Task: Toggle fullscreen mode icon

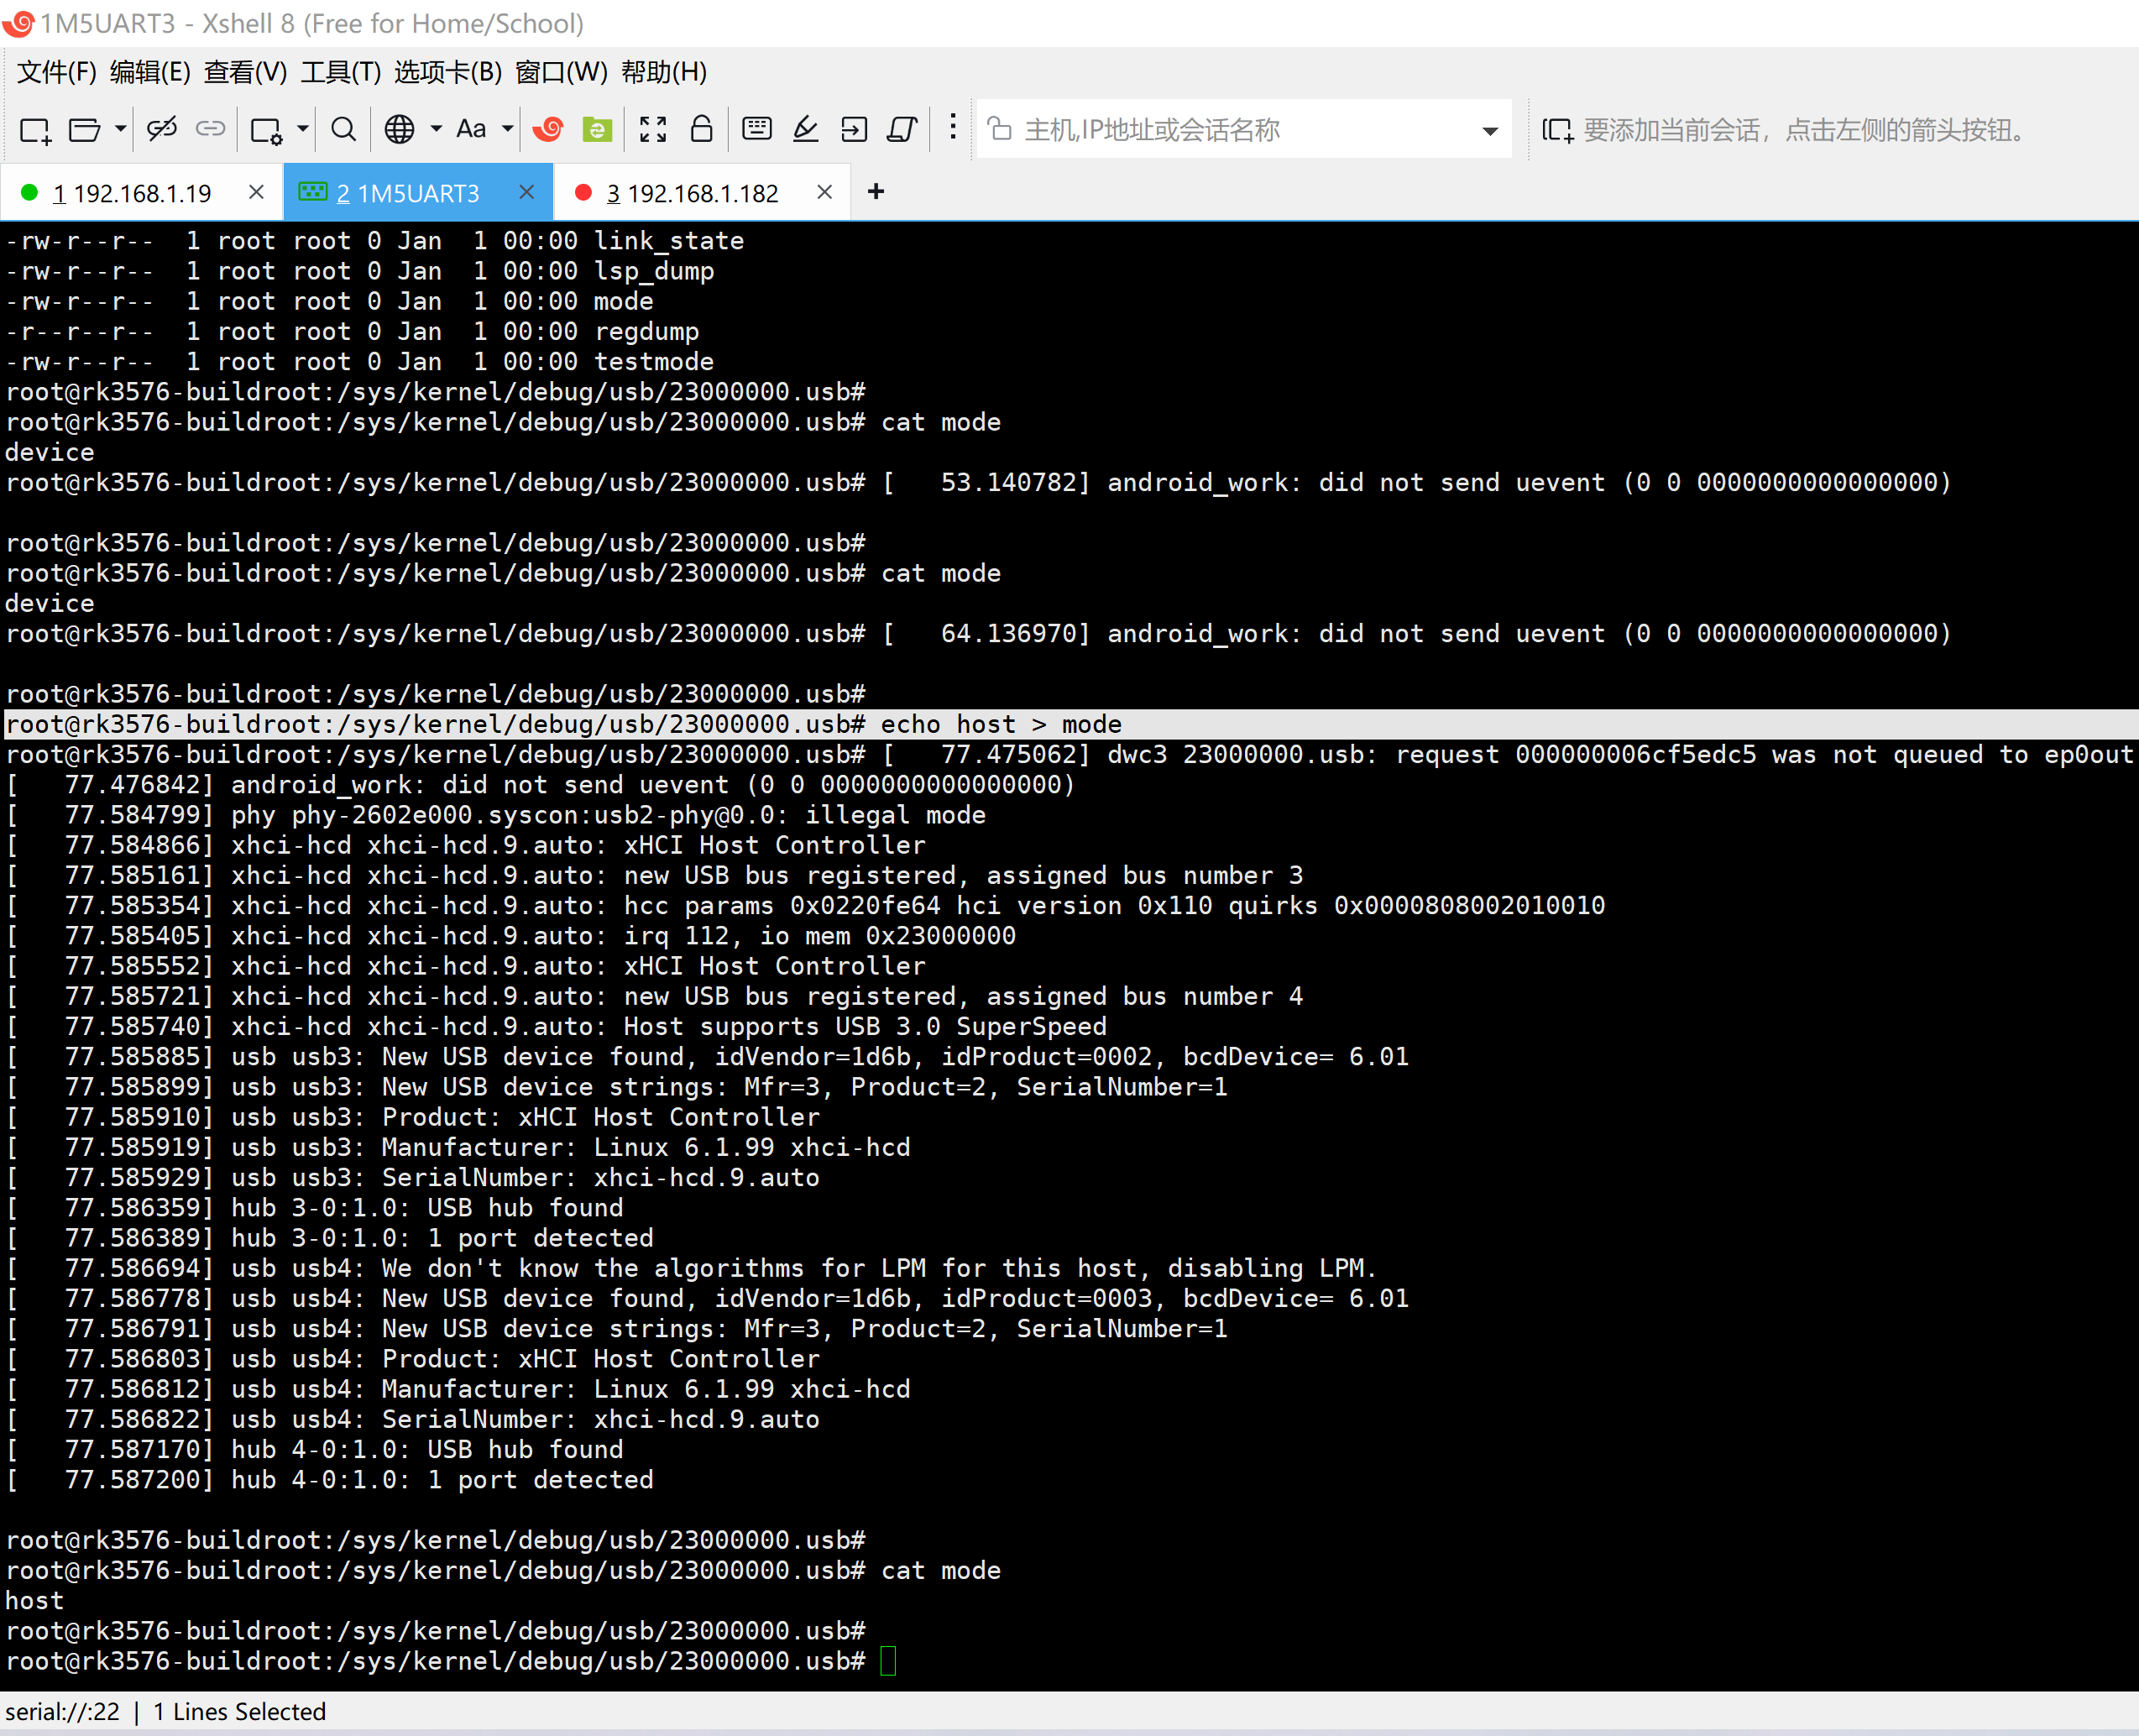Action: click(653, 129)
